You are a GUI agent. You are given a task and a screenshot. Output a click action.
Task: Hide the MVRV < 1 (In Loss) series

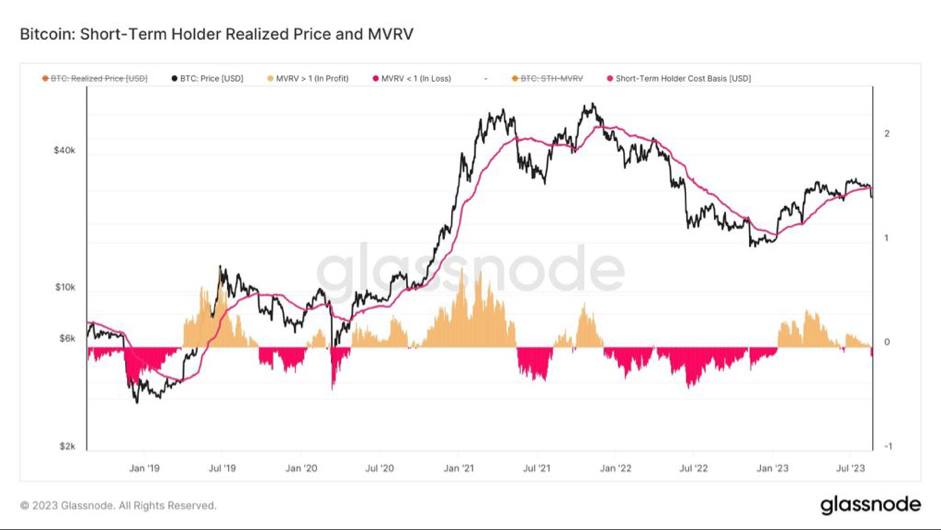pos(416,78)
